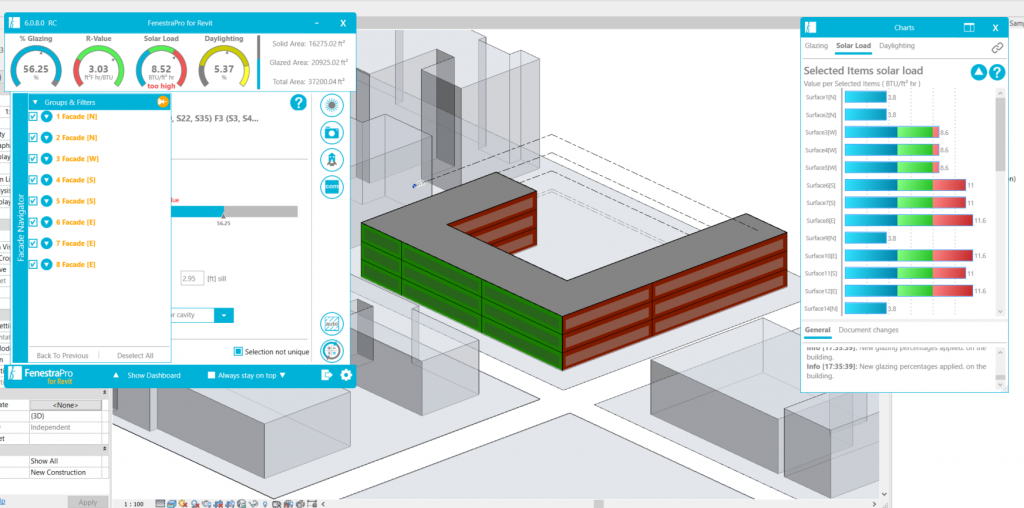Screen dimensions: 1024x508
Task: Click the Temporary Hide/Isolate glasses icon
Action: click(254, 503)
